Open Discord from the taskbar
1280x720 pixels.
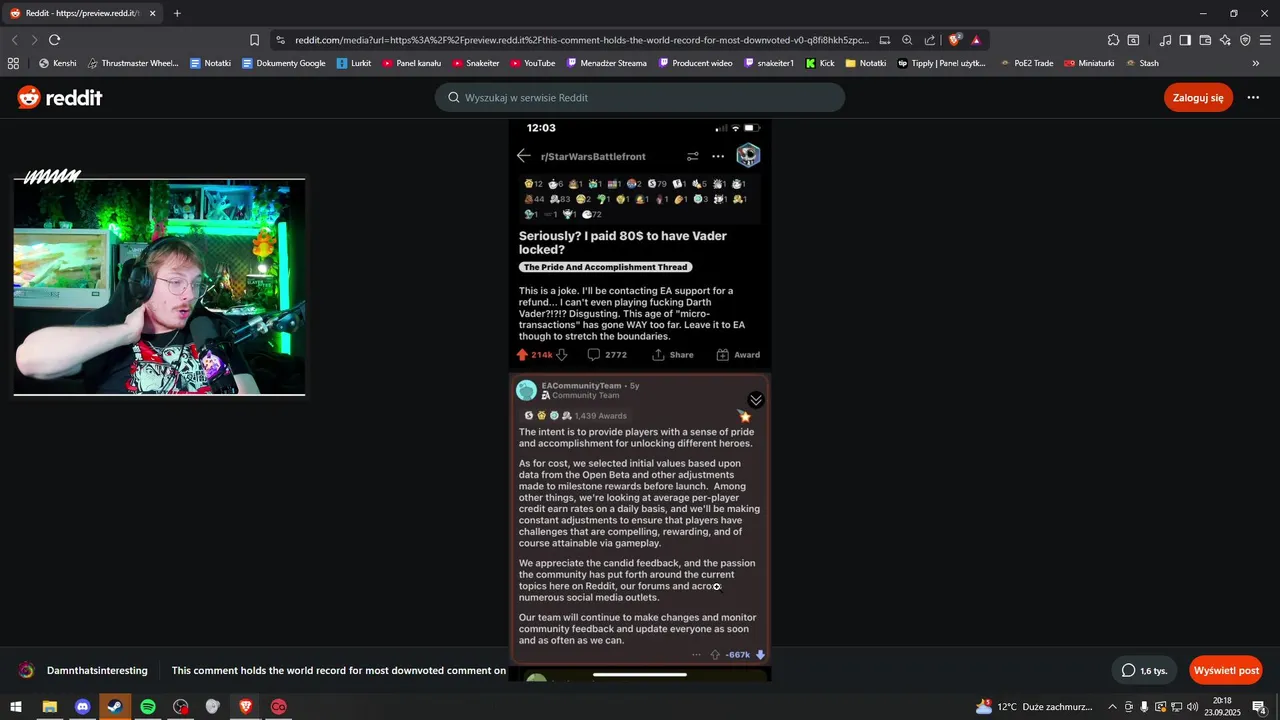(82, 706)
